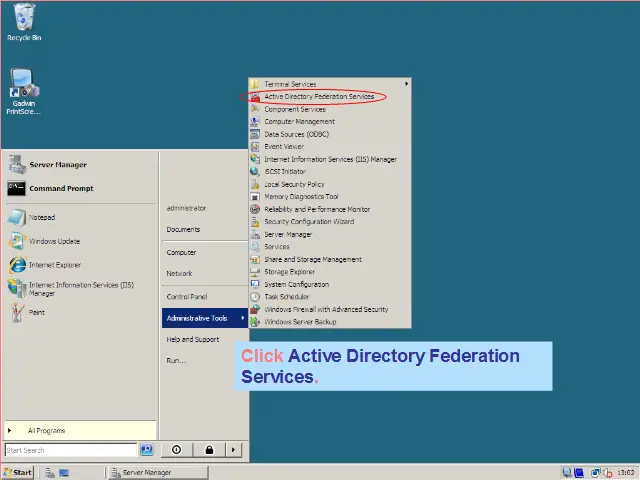The height and width of the screenshot is (480, 640).
Task: Expand the Administrative Tools menu entry
Action: pyautogui.click(x=204, y=318)
